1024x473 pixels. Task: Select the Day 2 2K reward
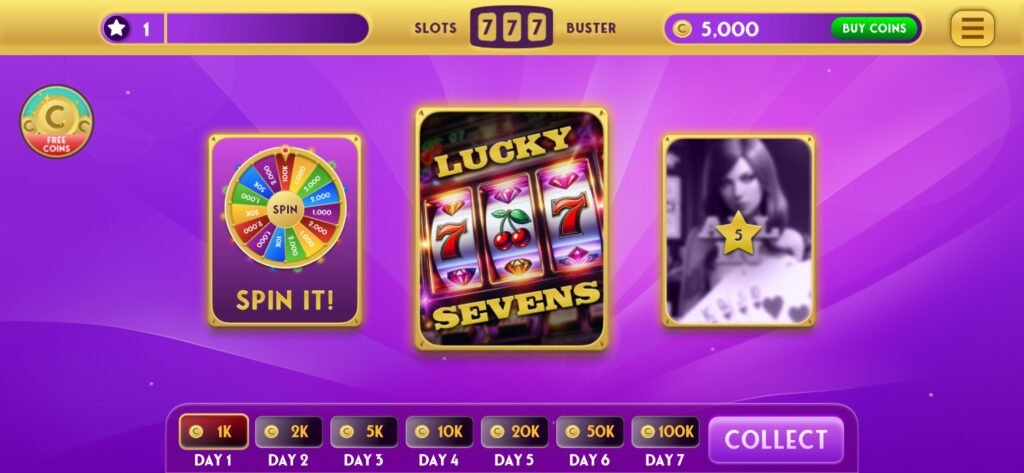point(289,431)
